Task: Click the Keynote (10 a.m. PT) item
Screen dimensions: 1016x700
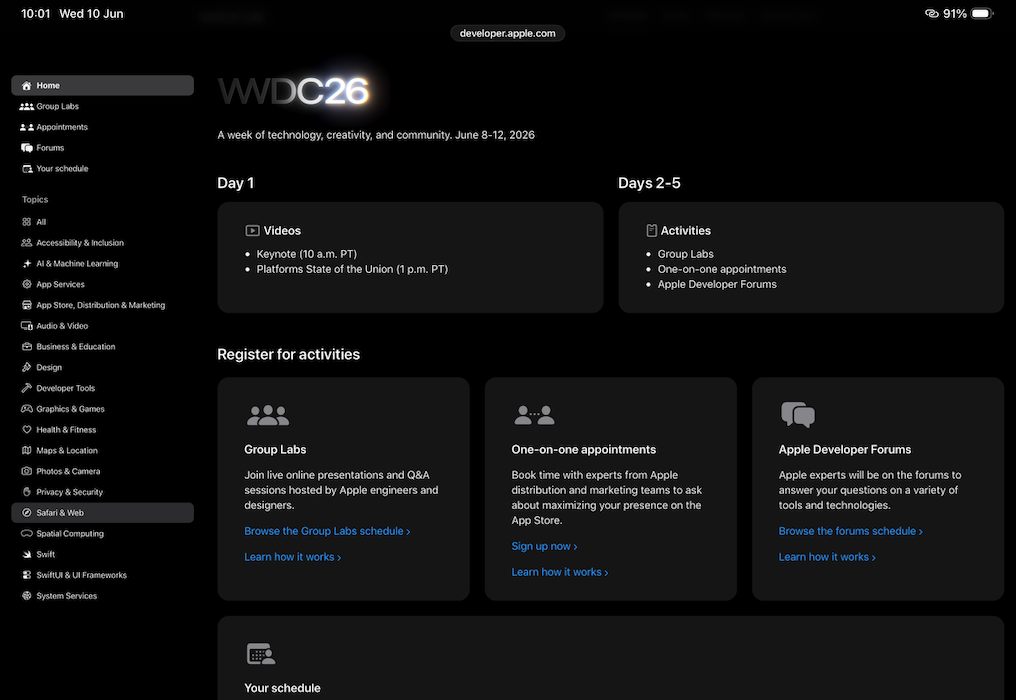Action: coord(306,254)
